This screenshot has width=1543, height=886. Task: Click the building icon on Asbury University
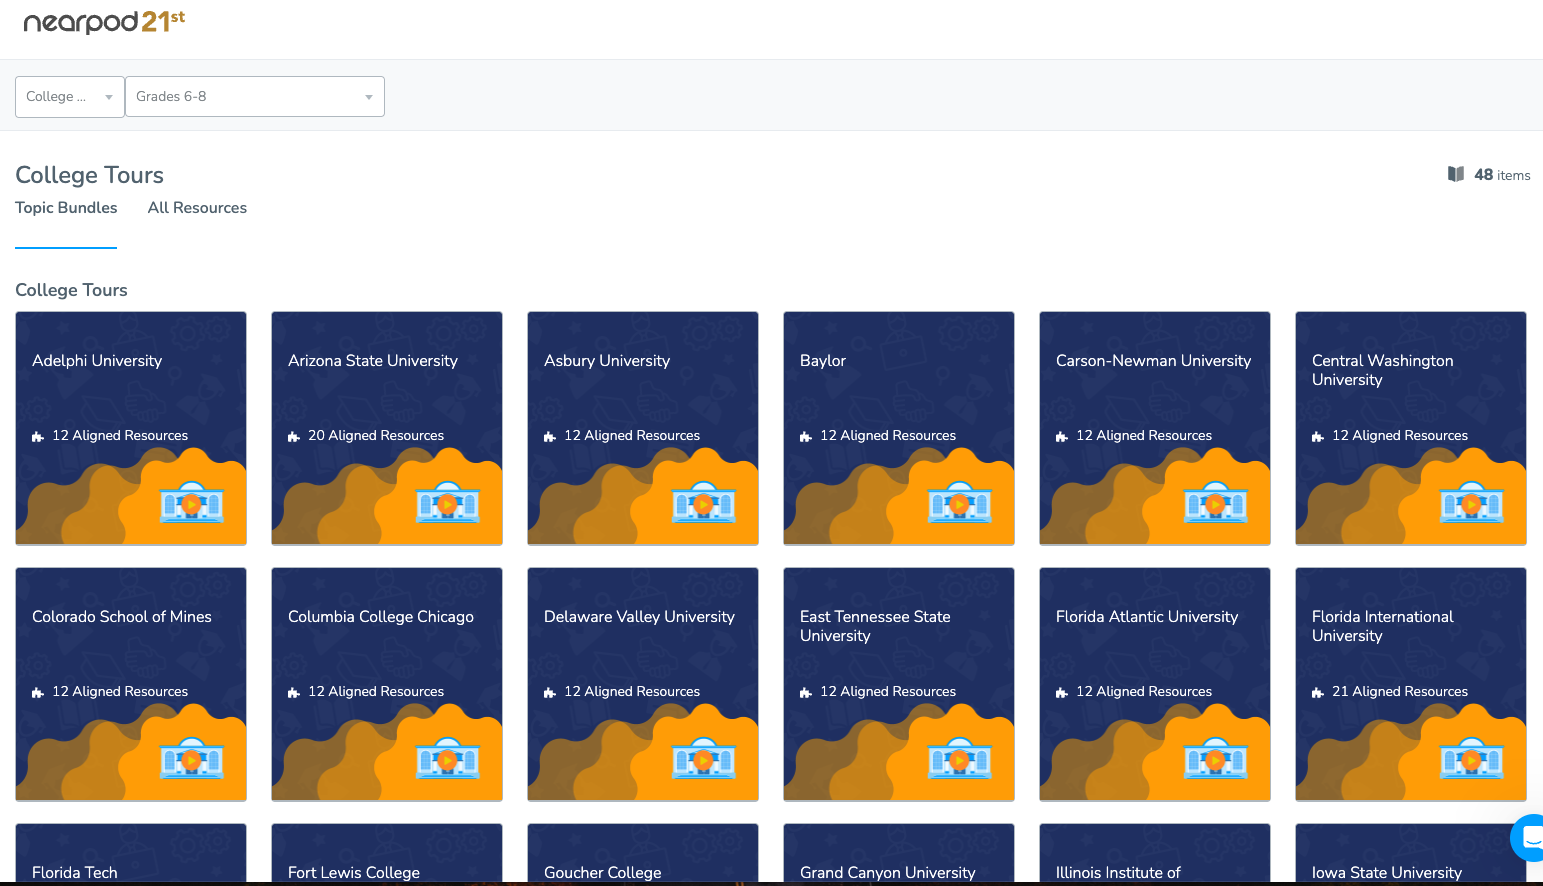pyautogui.click(x=704, y=503)
